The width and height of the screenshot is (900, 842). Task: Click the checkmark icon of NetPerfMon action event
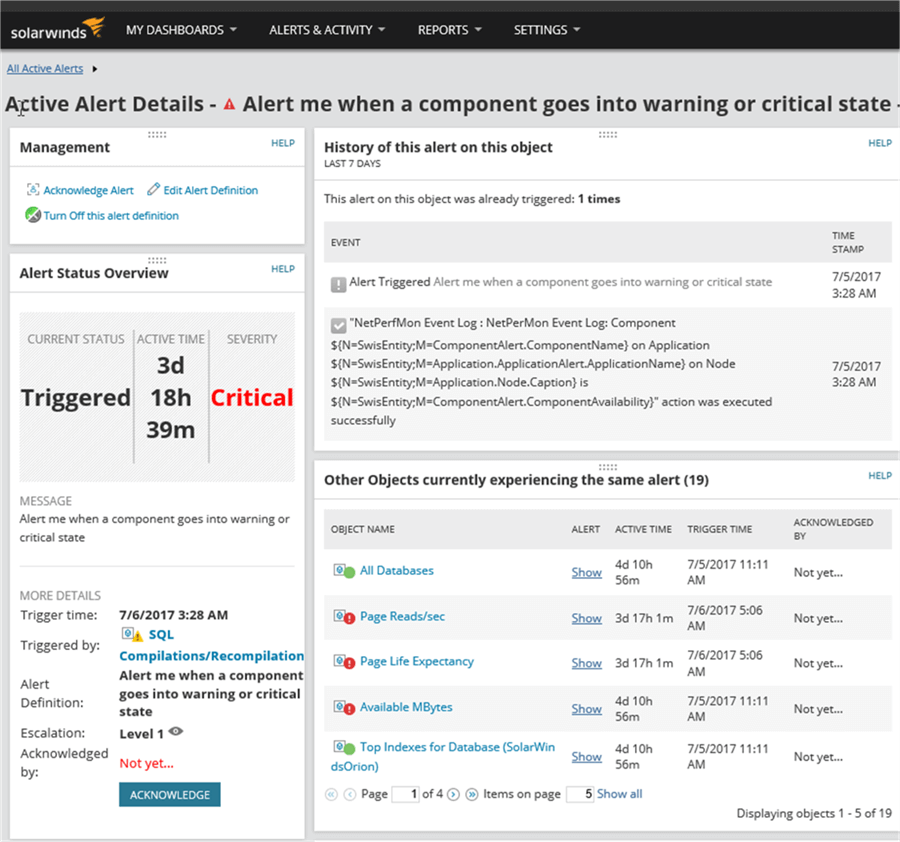tap(339, 326)
